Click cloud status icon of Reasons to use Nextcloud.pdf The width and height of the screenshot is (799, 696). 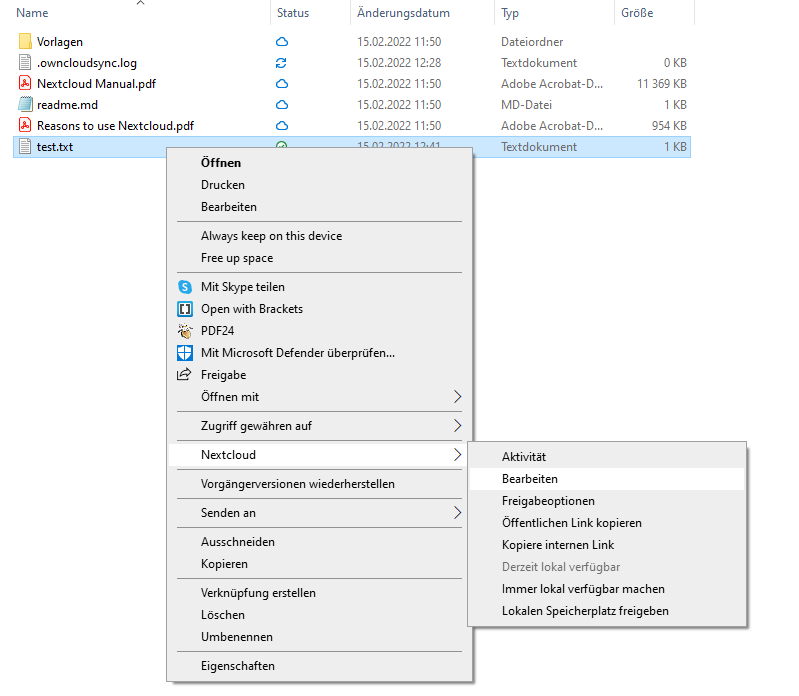[x=282, y=125]
